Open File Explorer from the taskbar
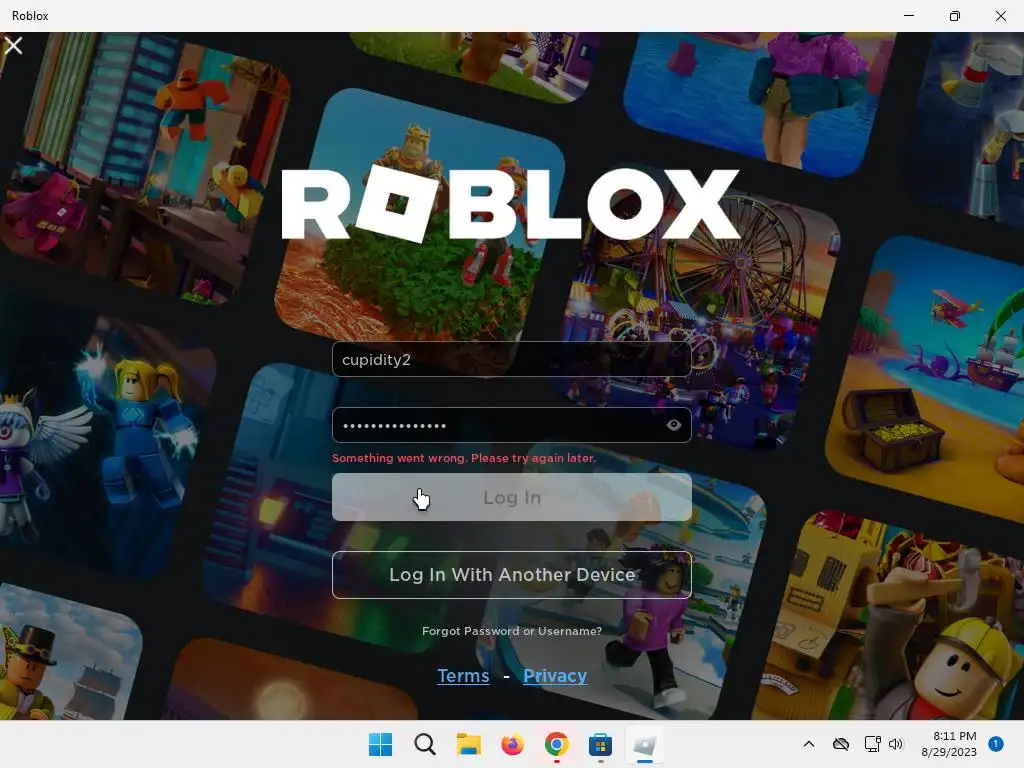The width and height of the screenshot is (1024, 768). click(x=468, y=744)
